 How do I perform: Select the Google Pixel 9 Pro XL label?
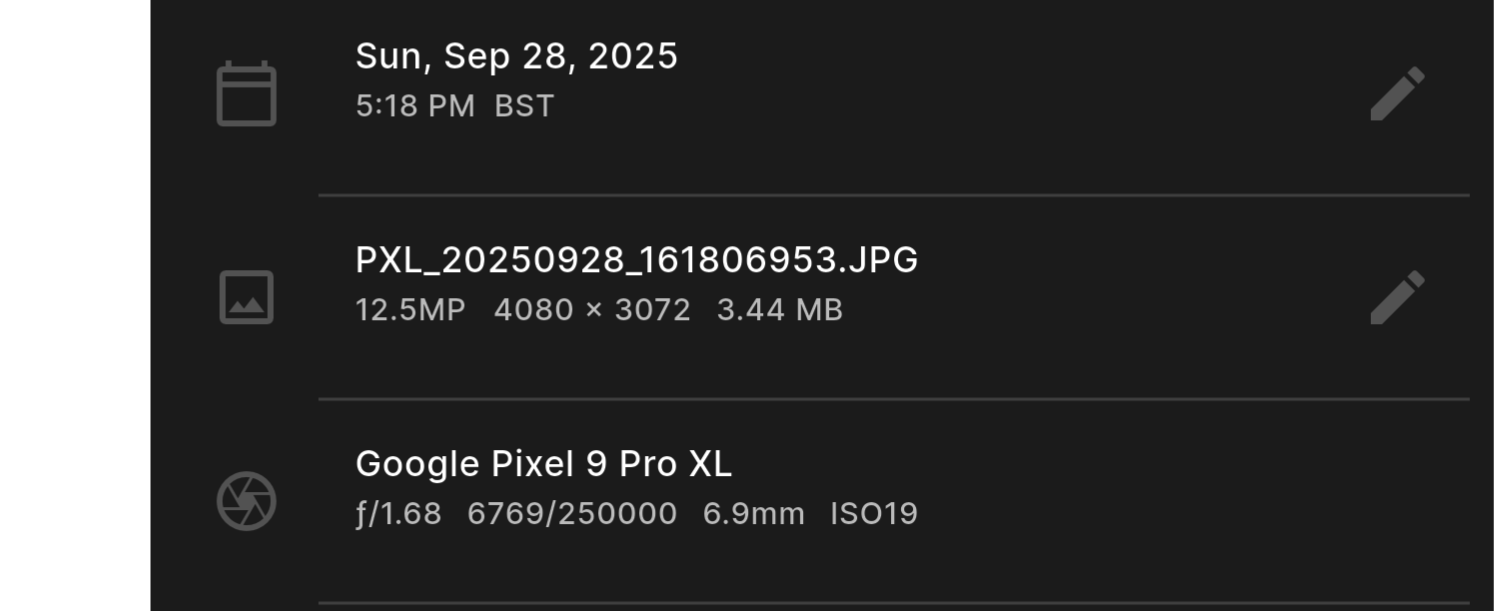point(543,464)
